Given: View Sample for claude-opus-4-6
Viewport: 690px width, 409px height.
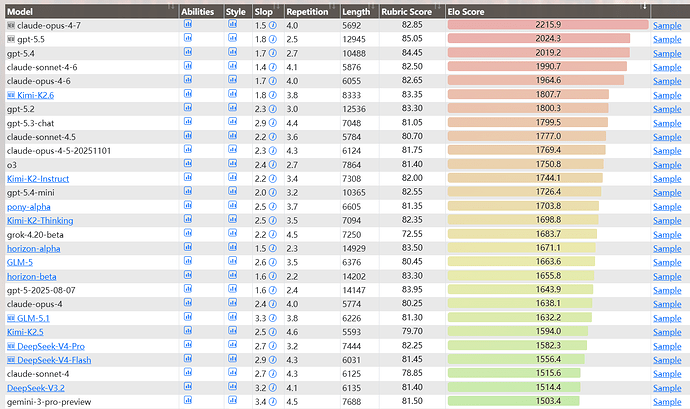Looking at the screenshot, I should click(x=667, y=81).
